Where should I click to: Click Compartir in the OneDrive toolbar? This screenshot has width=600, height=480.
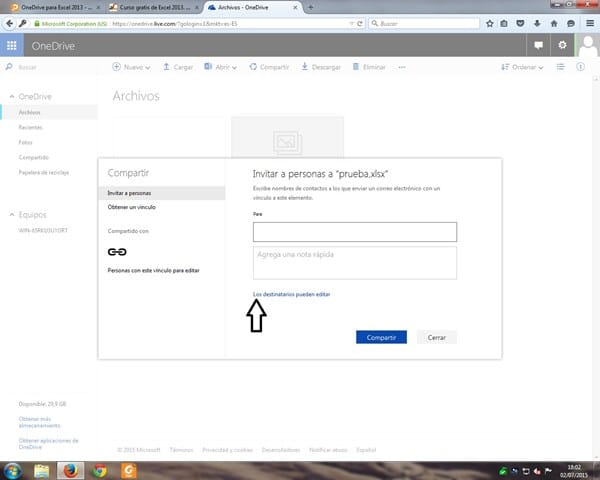pyautogui.click(x=269, y=67)
